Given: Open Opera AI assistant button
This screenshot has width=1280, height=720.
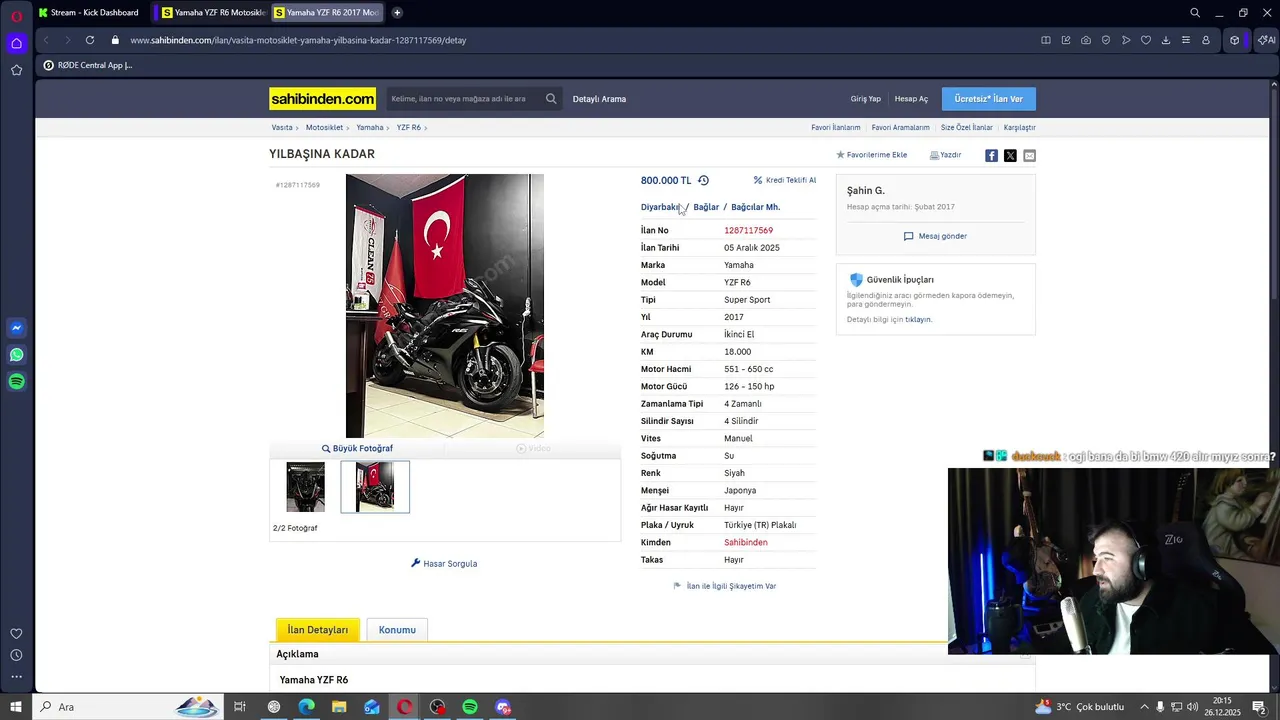Looking at the screenshot, I should 1266,40.
